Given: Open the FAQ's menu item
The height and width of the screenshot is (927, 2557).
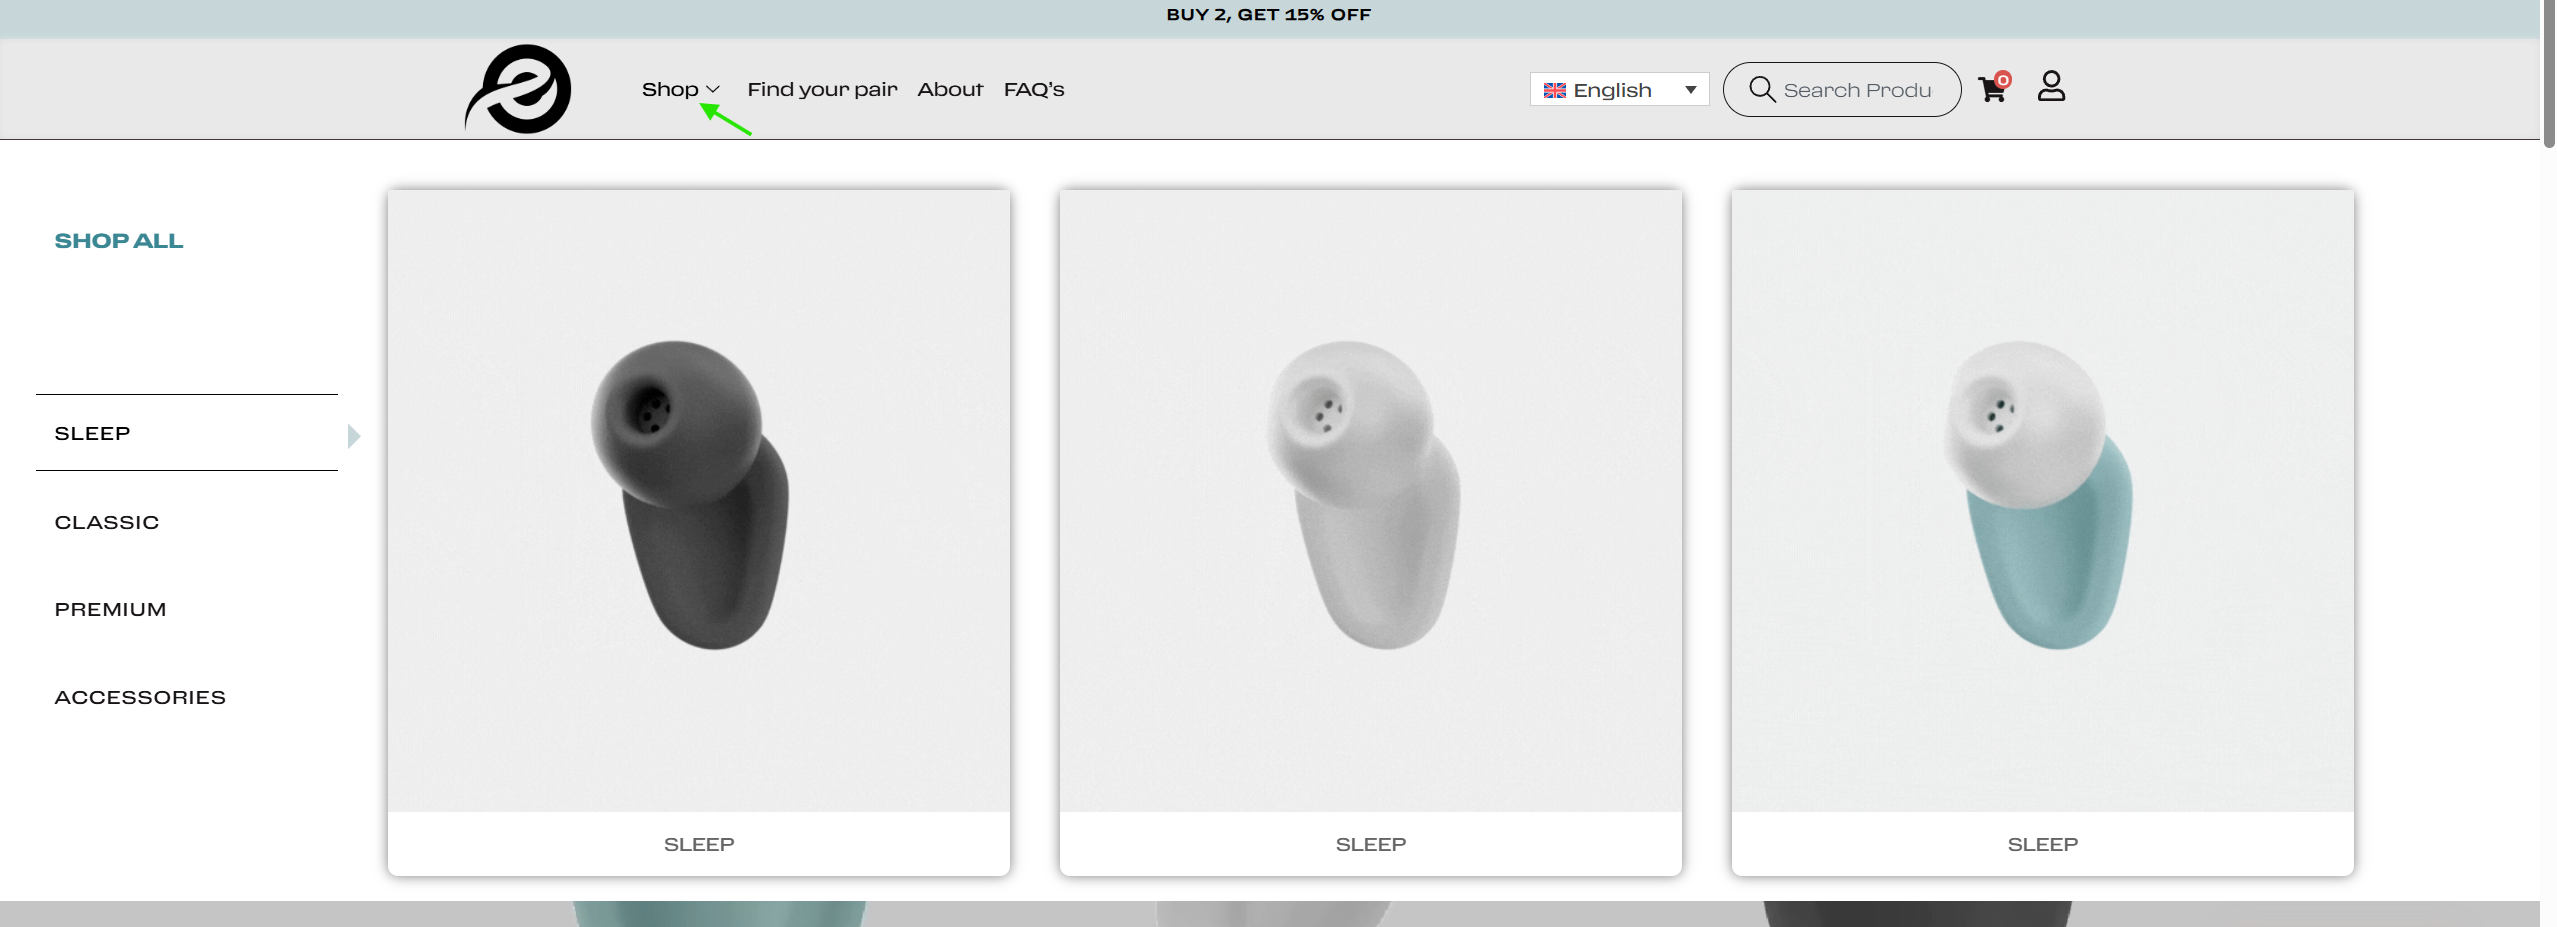Looking at the screenshot, I should (1034, 89).
